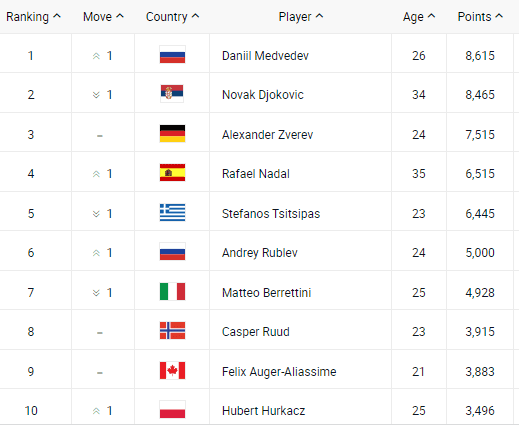Screen dimensions: 519x425
Task: Sort table by Country column
Action: coord(172,17)
